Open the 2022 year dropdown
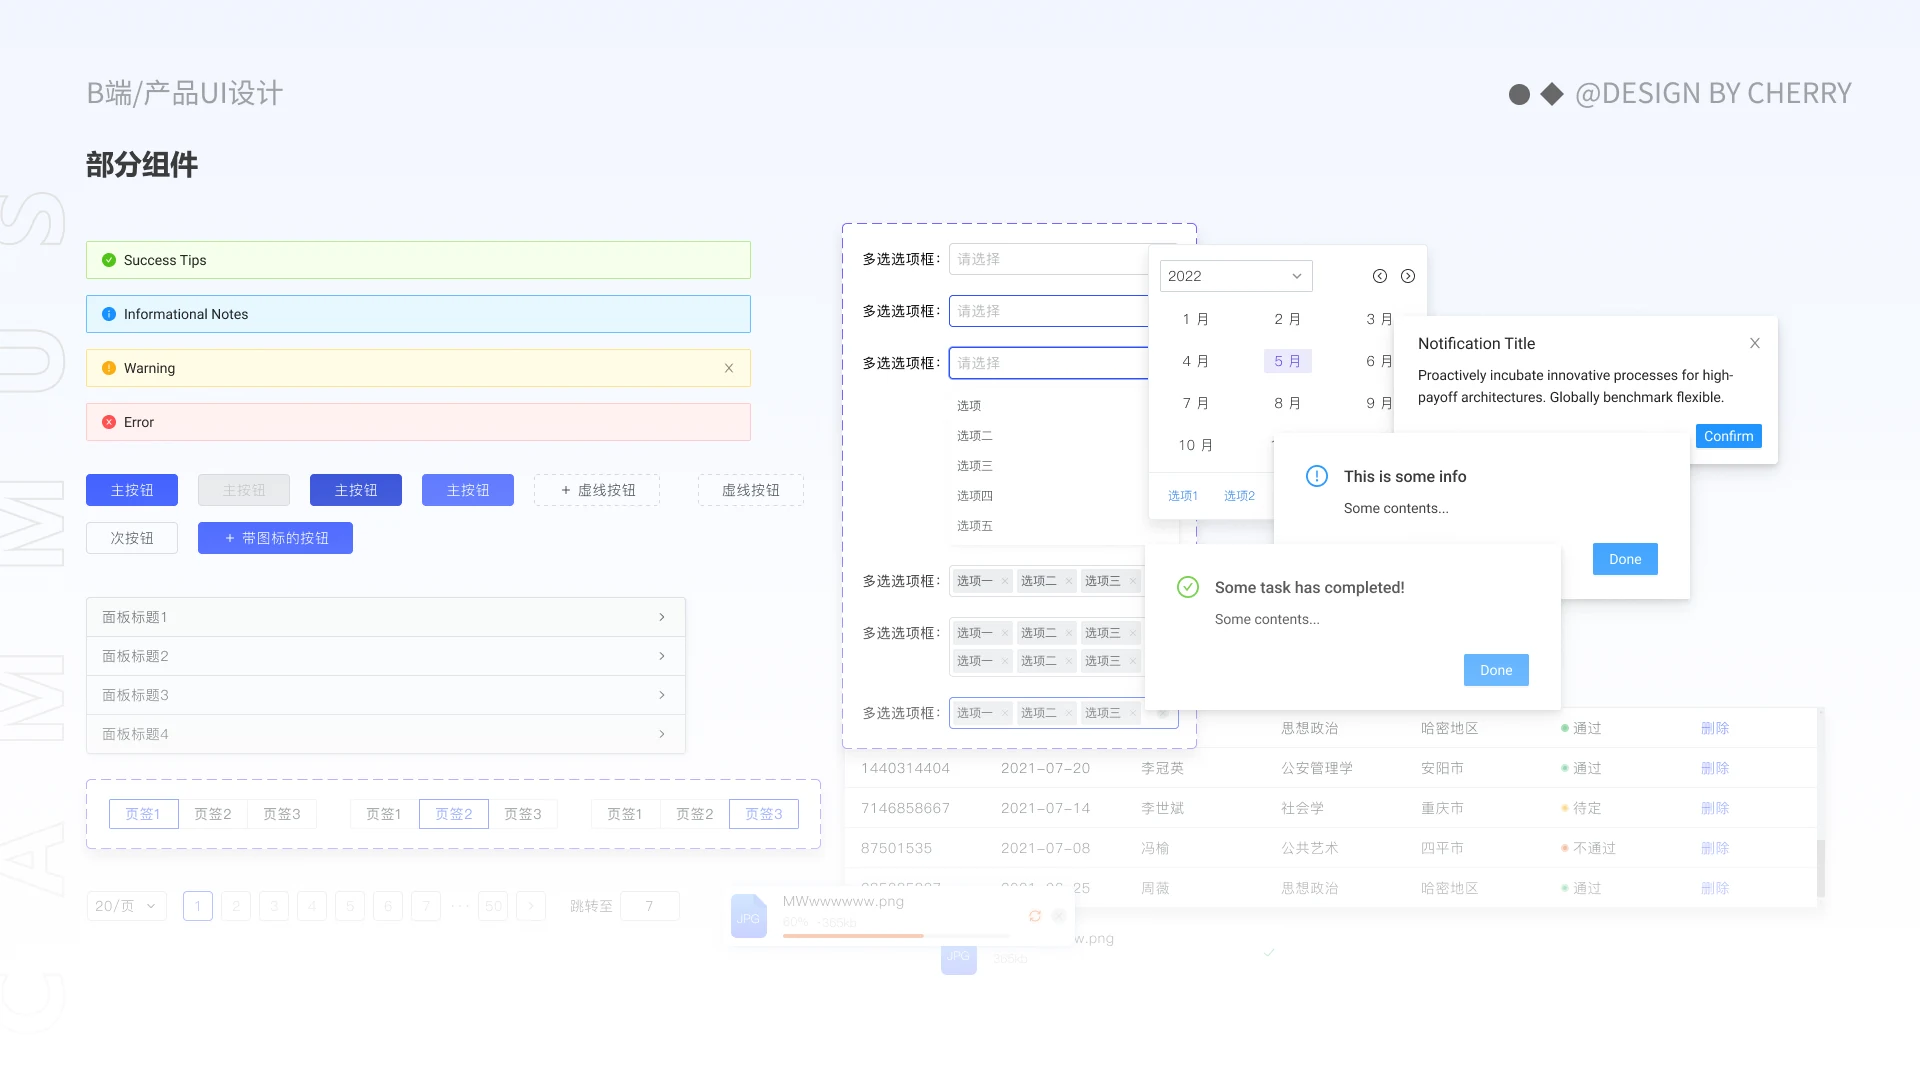This screenshot has height=1080, width=1920. [x=1236, y=276]
